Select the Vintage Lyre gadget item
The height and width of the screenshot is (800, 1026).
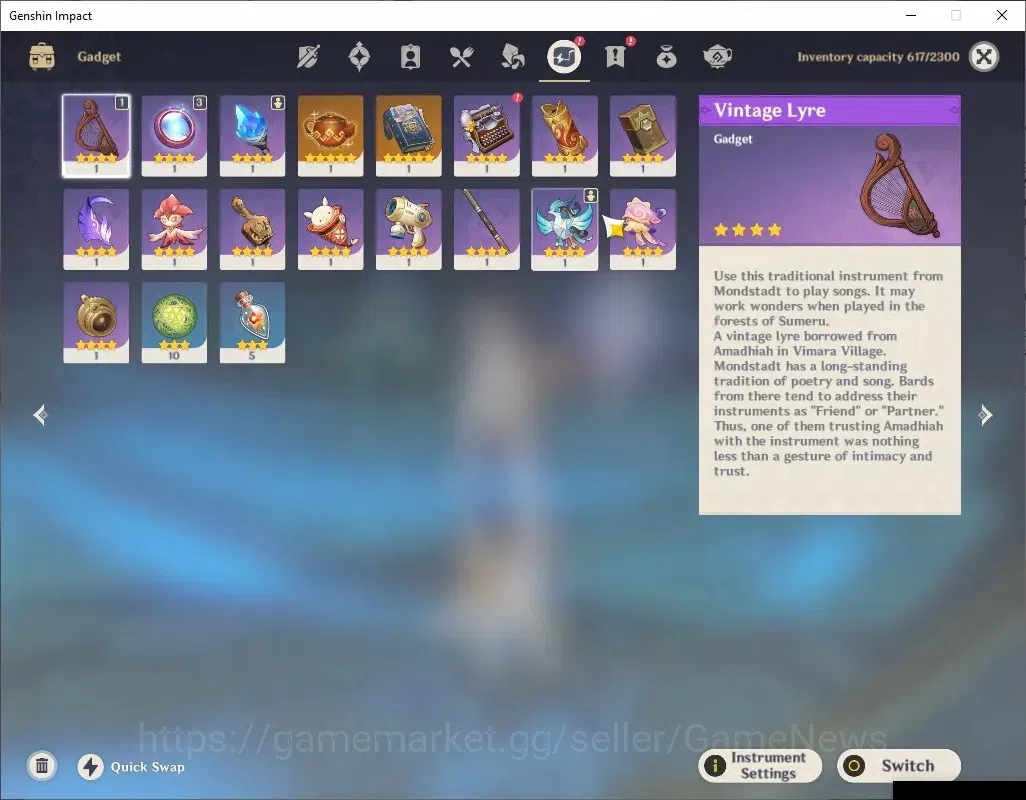pos(96,135)
